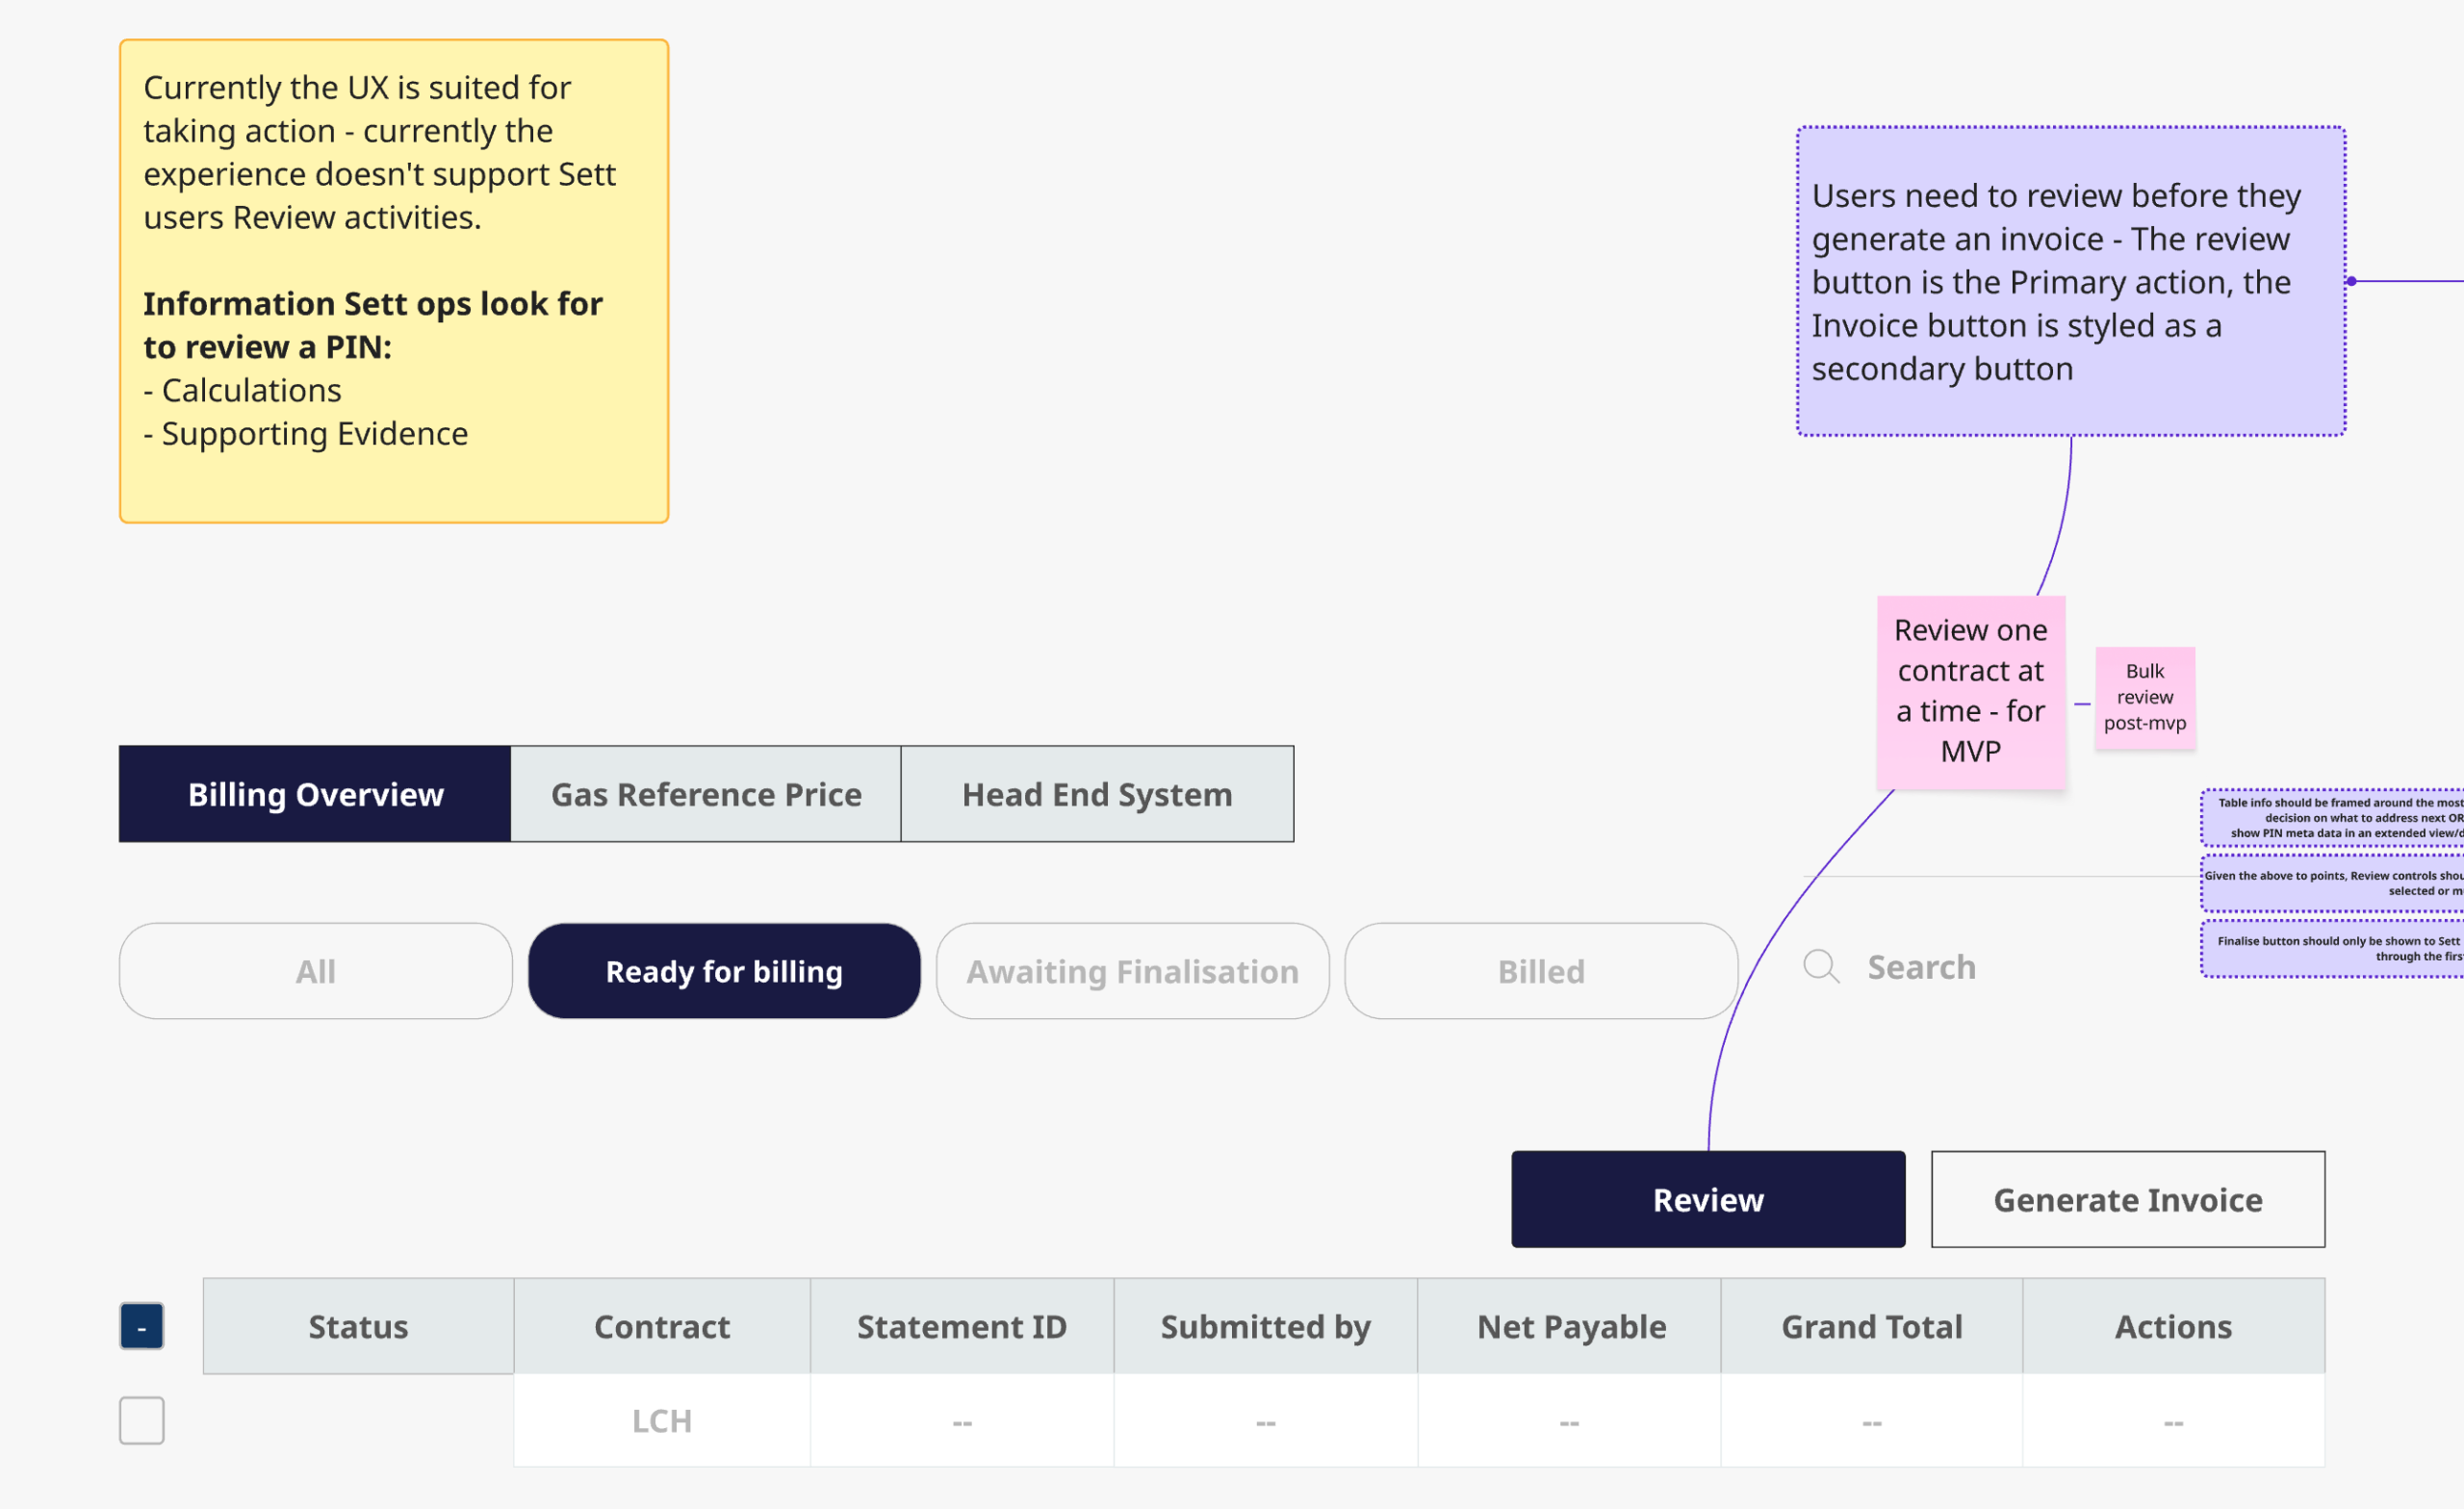The image size is (2464, 1509).
Task: Select the 'Given the above to points' note
Action: pos(2333,883)
